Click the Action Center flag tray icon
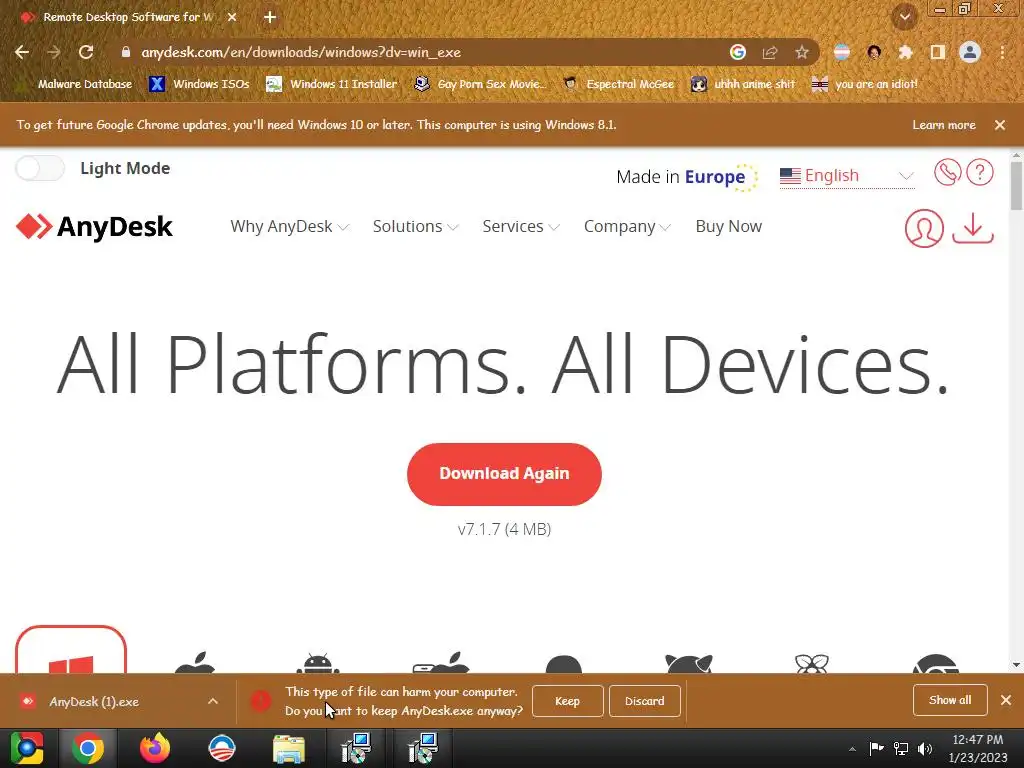Image resolution: width=1024 pixels, height=768 pixels. click(x=876, y=748)
